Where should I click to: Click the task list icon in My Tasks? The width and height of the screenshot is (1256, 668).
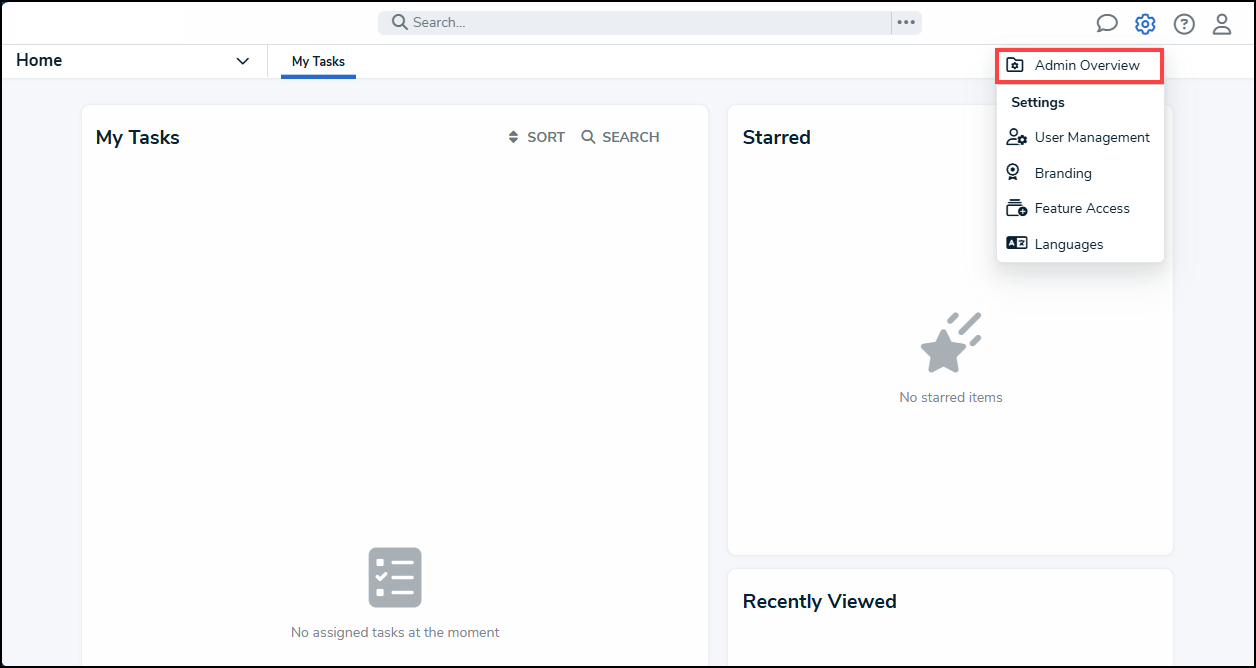395,577
